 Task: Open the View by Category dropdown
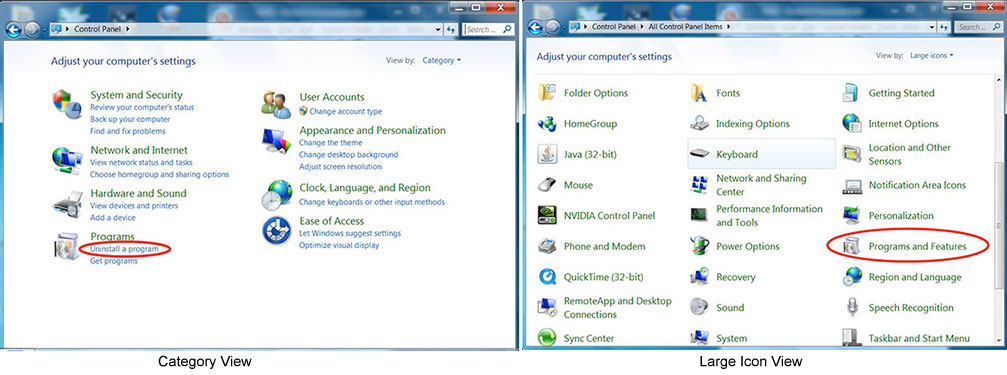[441, 60]
